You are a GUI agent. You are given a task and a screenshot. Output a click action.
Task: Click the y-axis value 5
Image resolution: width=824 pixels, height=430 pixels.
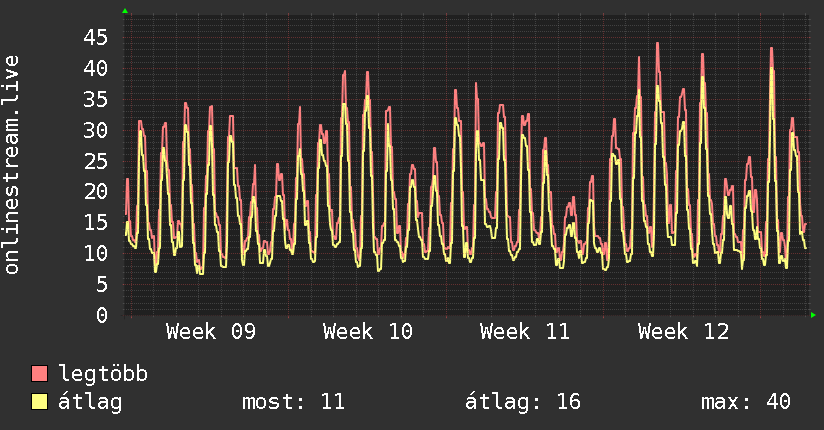coord(102,284)
